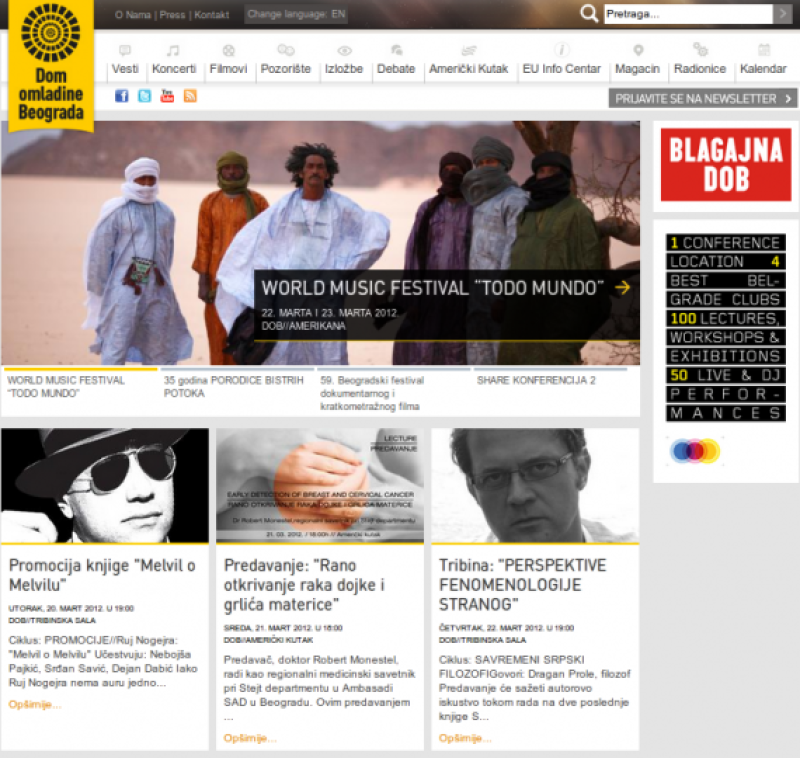Open the Facebook page icon
This screenshot has height=758, width=800.
click(122, 96)
